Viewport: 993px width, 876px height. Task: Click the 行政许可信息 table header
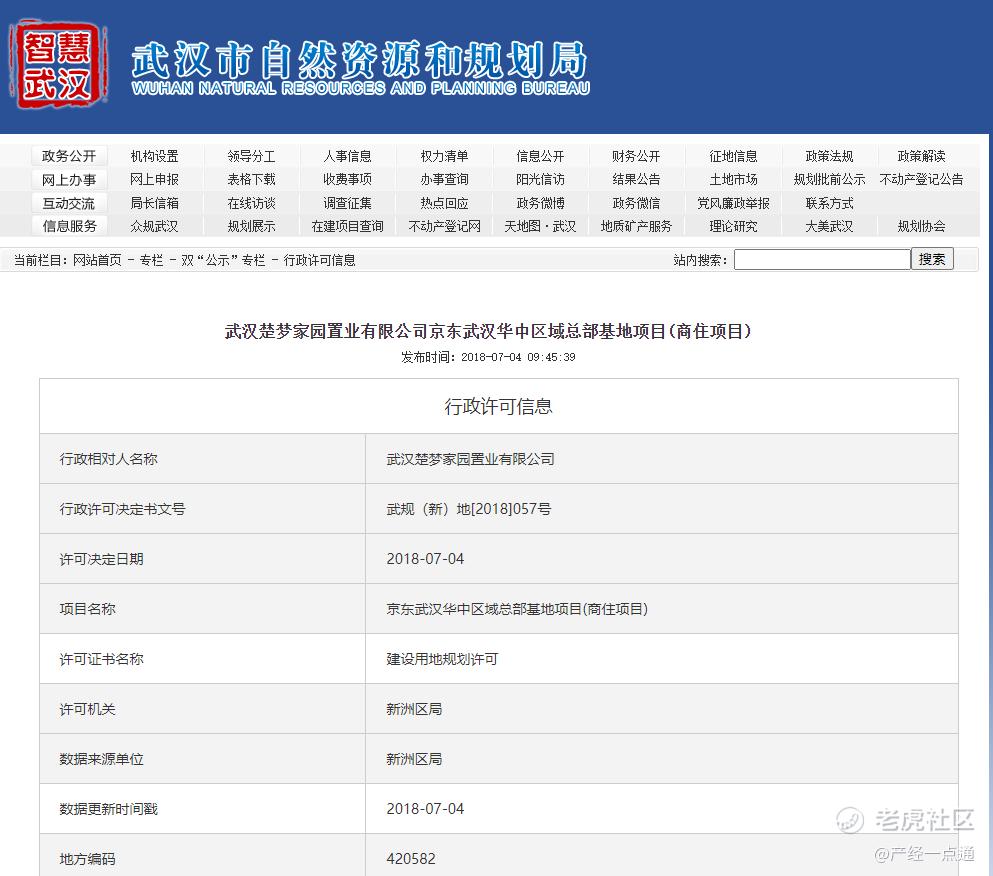(x=498, y=406)
